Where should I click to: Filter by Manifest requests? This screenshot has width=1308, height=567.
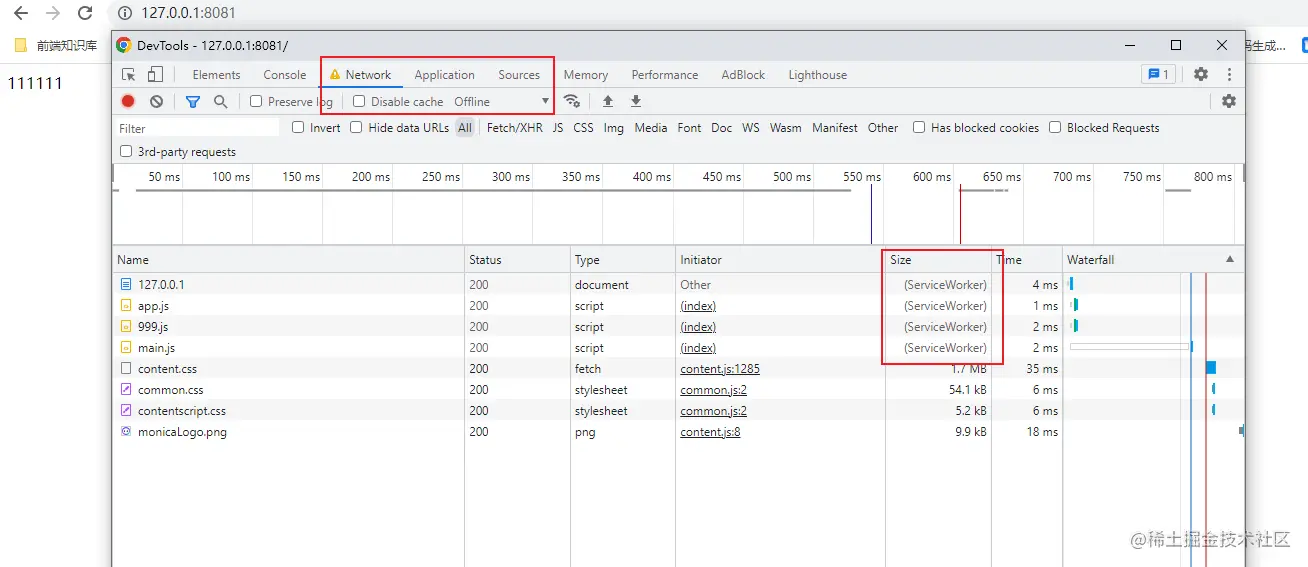point(835,128)
